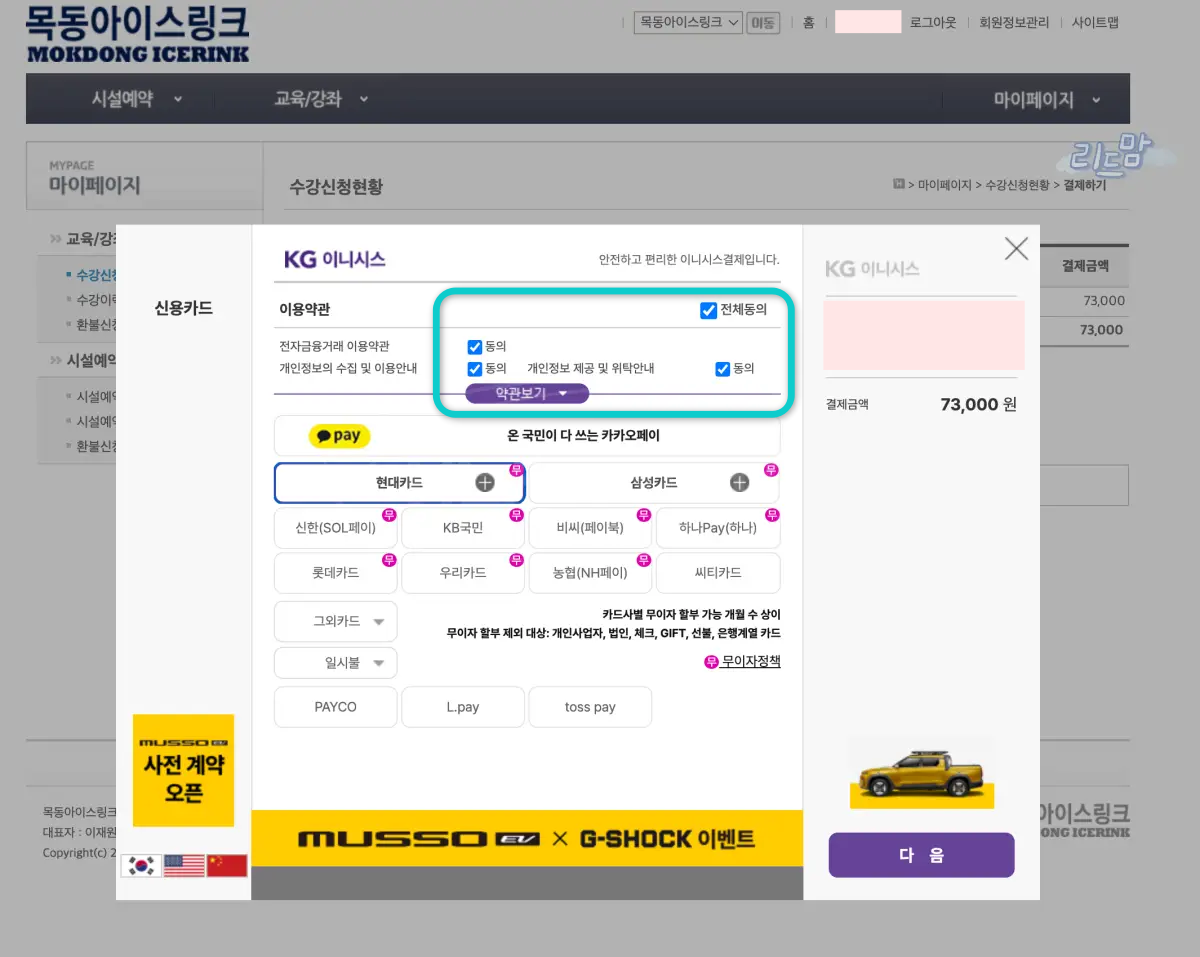
Task: Click the 다음 next button
Action: (x=922, y=855)
